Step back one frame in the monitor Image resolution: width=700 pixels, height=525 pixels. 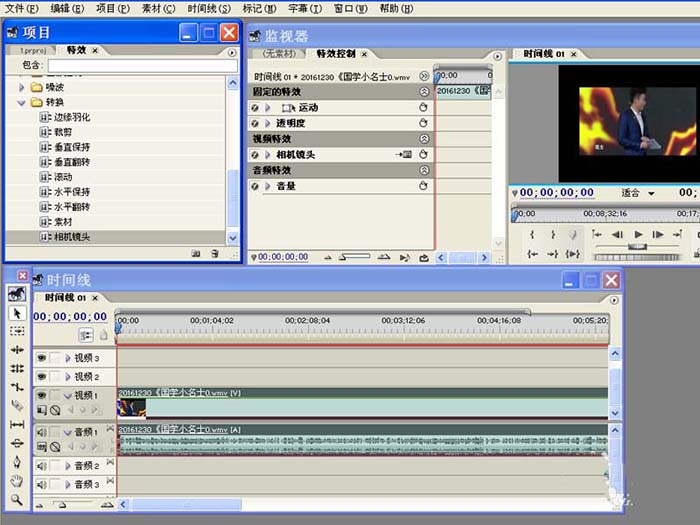click(x=618, y=234)
